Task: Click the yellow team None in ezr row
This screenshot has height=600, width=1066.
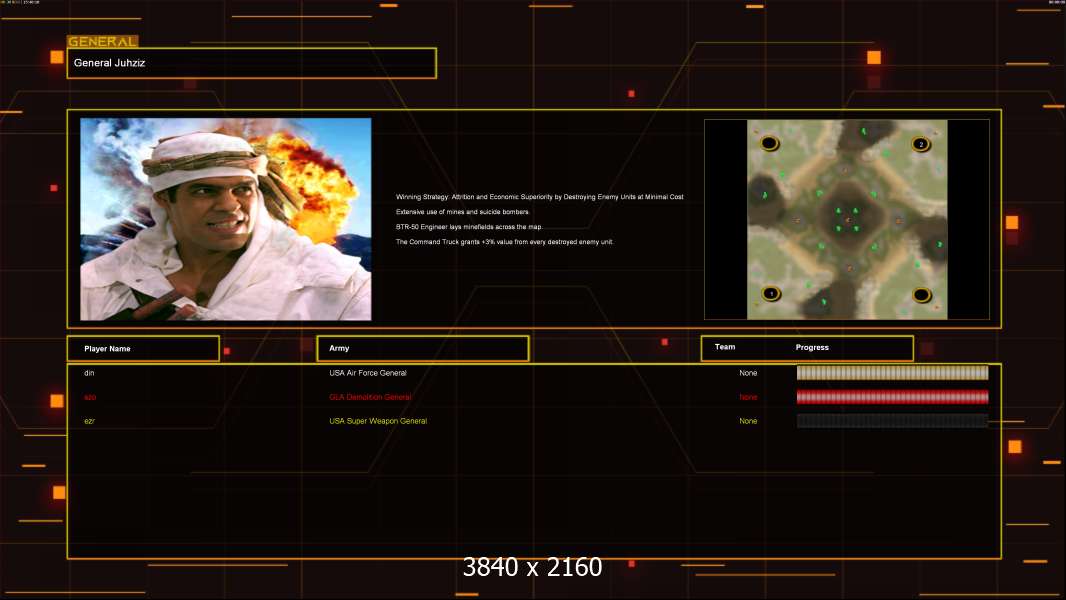Action: pos(748,421)
